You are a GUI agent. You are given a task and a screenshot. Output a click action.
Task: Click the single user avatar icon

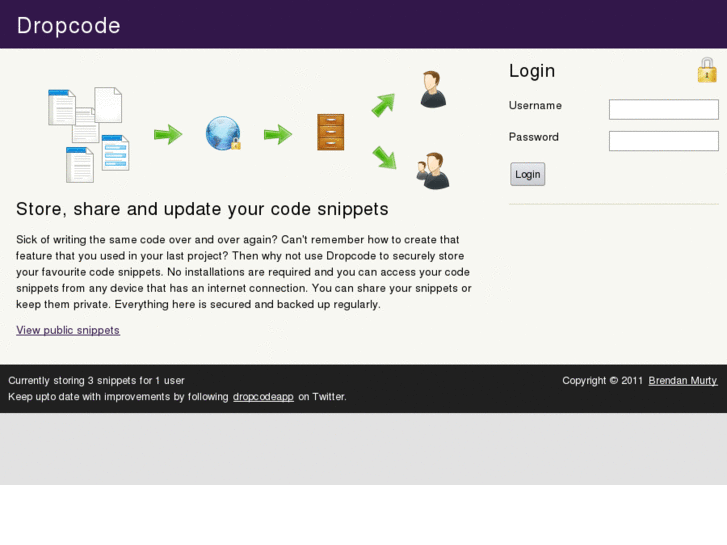433,89
